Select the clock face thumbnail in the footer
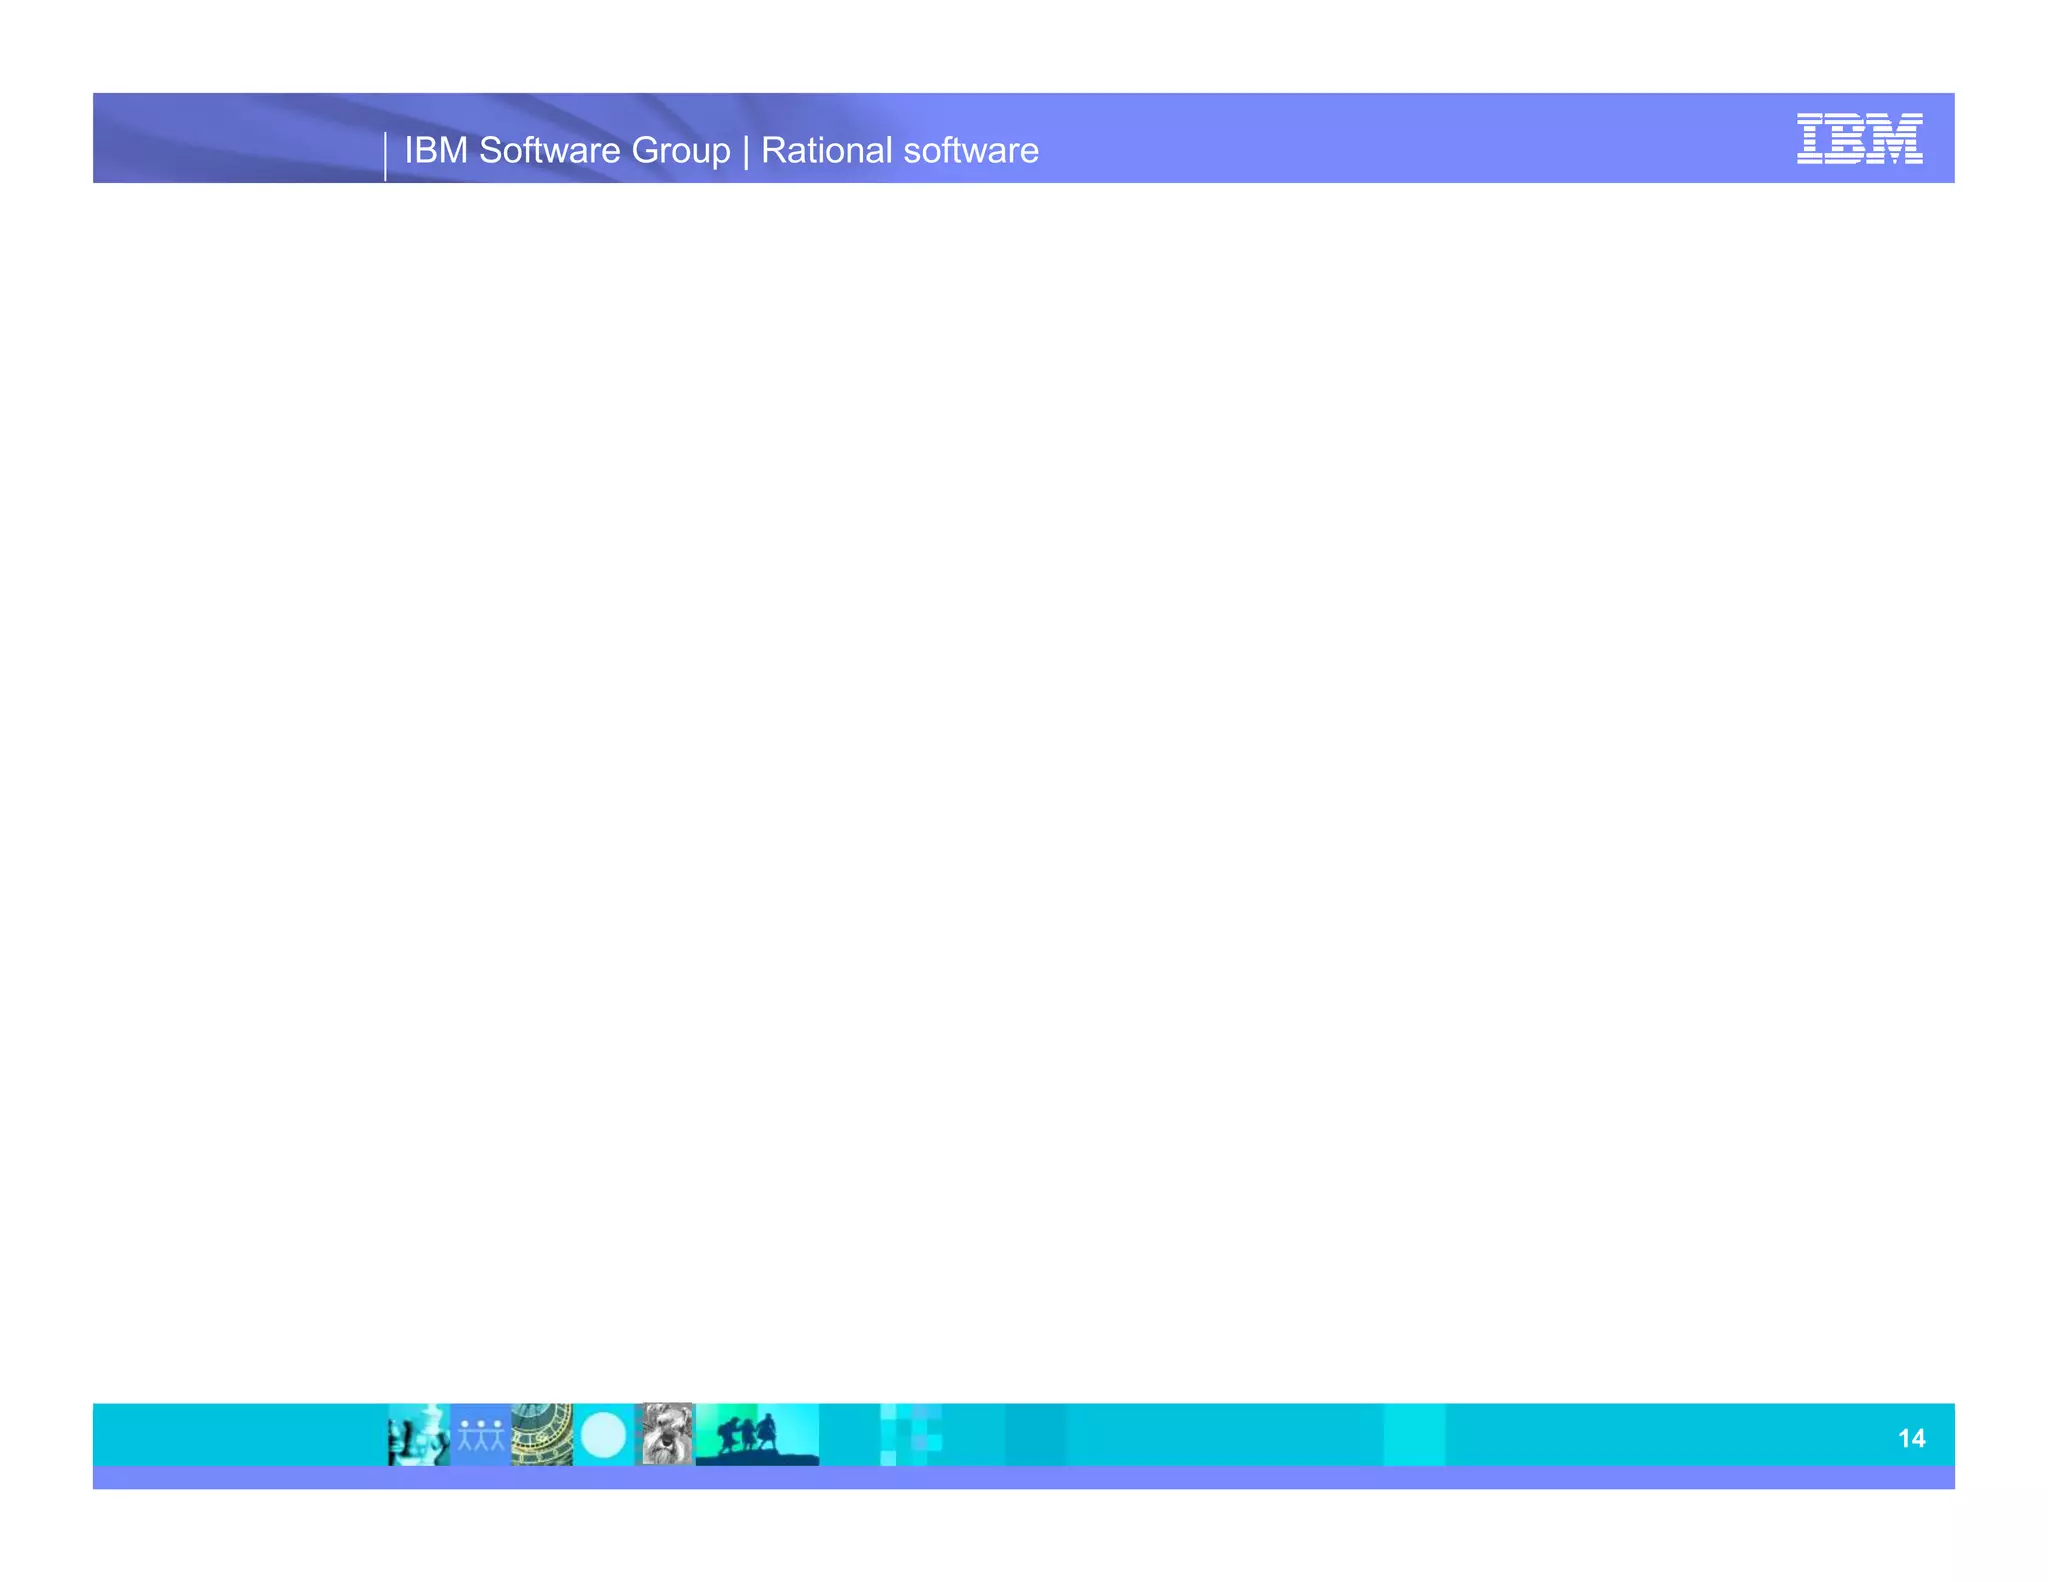 point(542,1434)
